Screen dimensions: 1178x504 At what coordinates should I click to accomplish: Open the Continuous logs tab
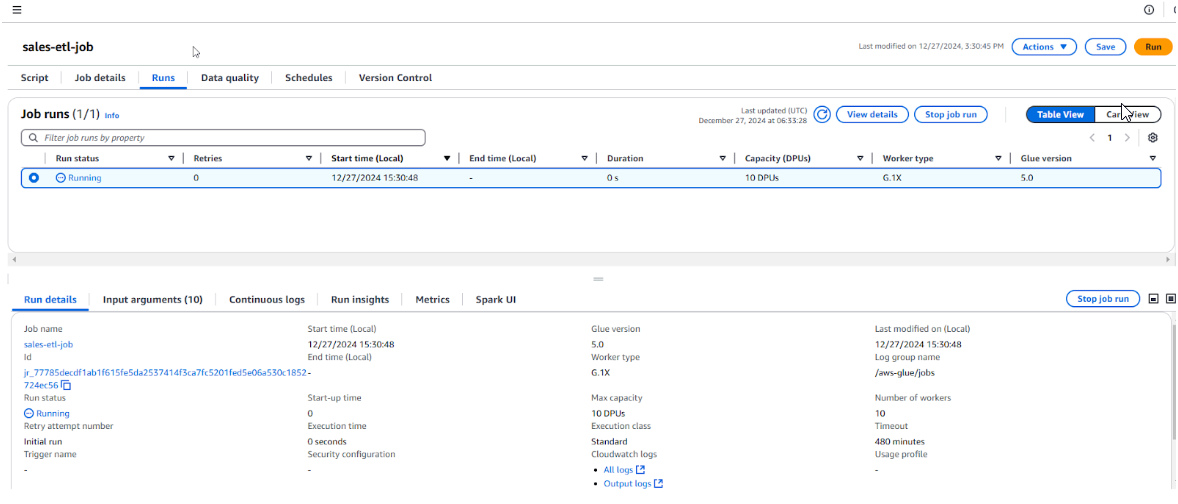pos(266,299)
